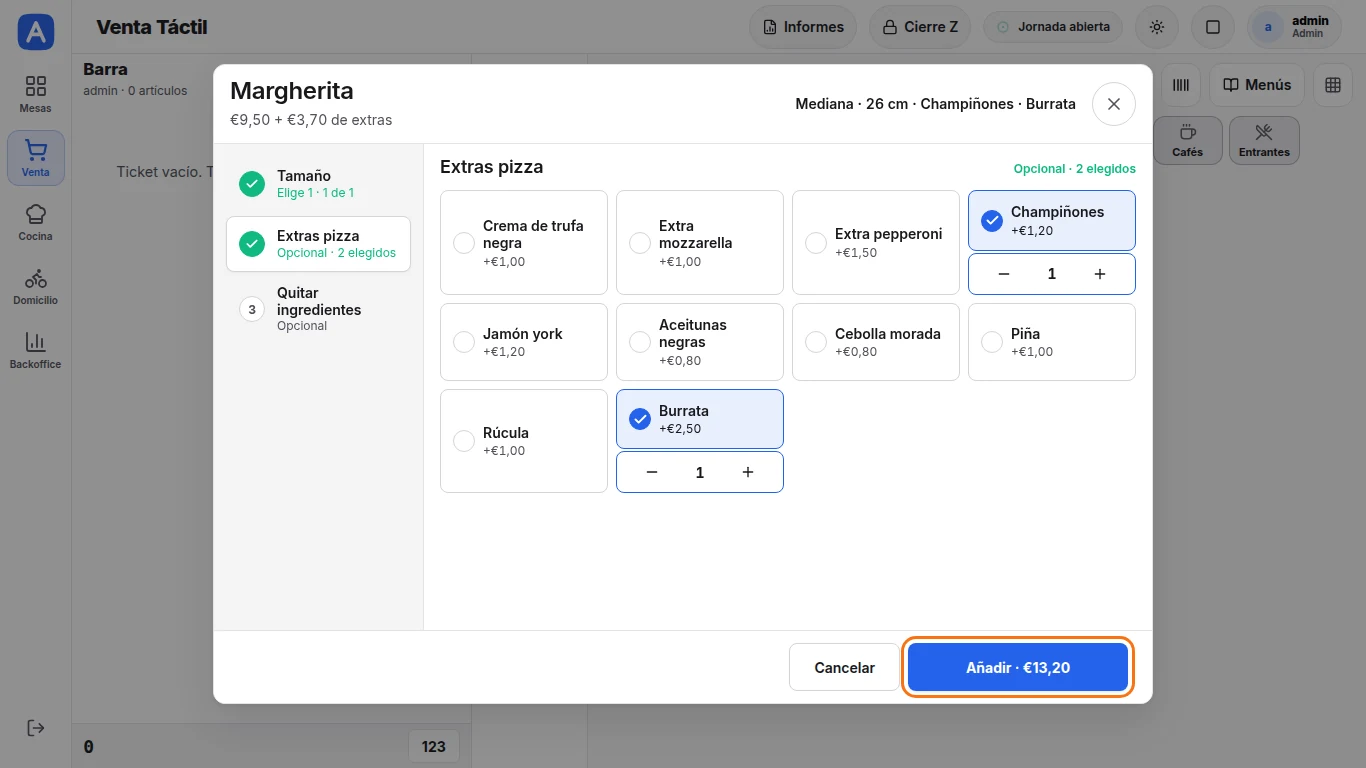Open the barcode scanner icon

click(1181, 85)
